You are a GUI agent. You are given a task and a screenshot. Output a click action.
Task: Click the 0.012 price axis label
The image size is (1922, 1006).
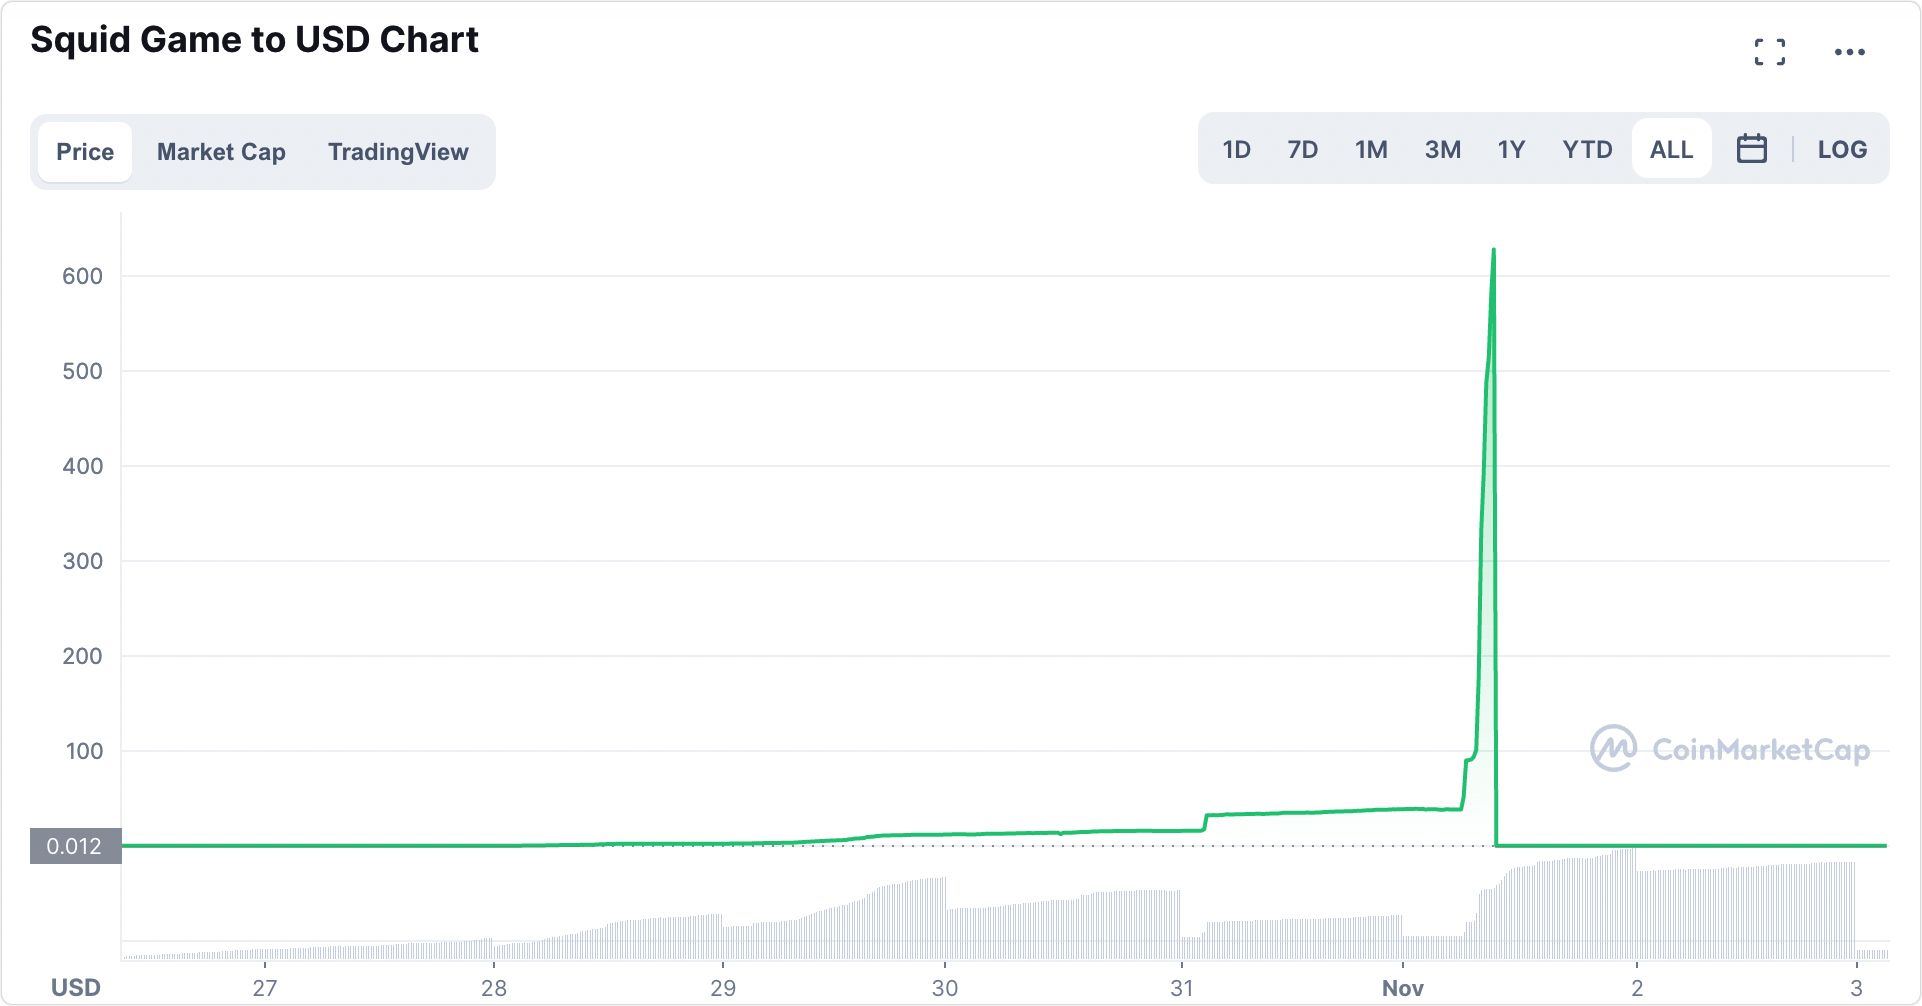74,845
